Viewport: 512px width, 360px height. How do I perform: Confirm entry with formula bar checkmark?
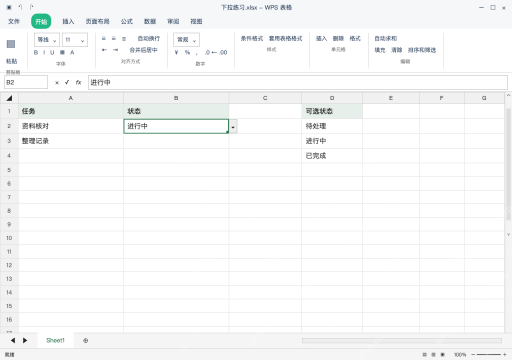pos(67,82)
